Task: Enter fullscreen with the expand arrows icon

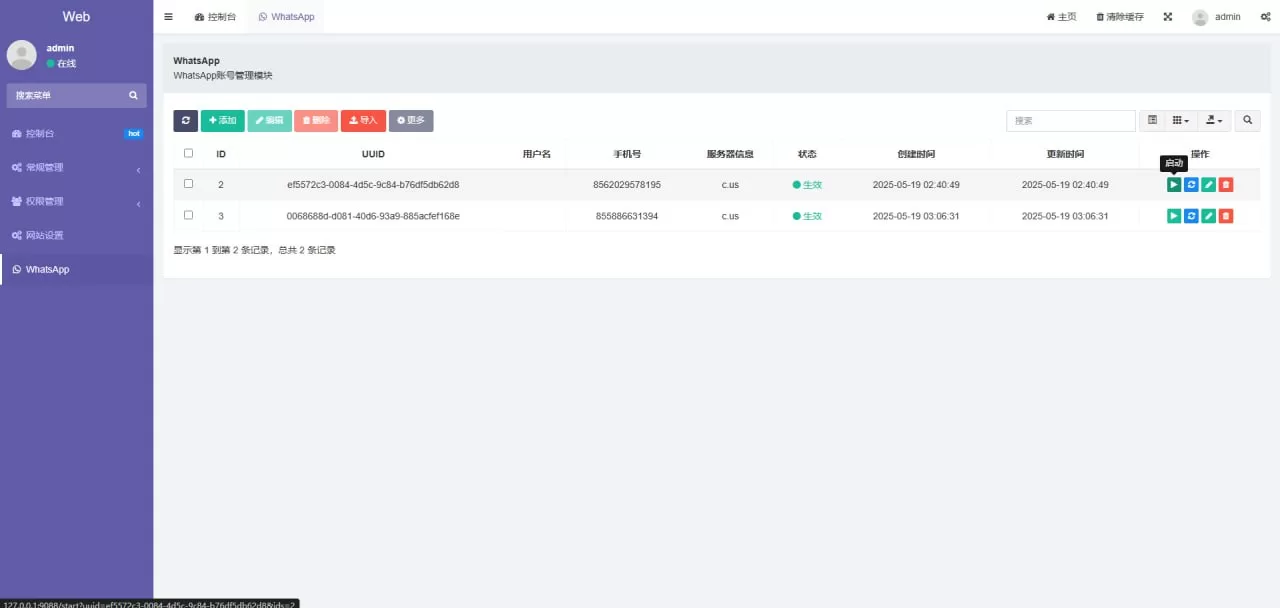Action: [x=1167, y=17]
